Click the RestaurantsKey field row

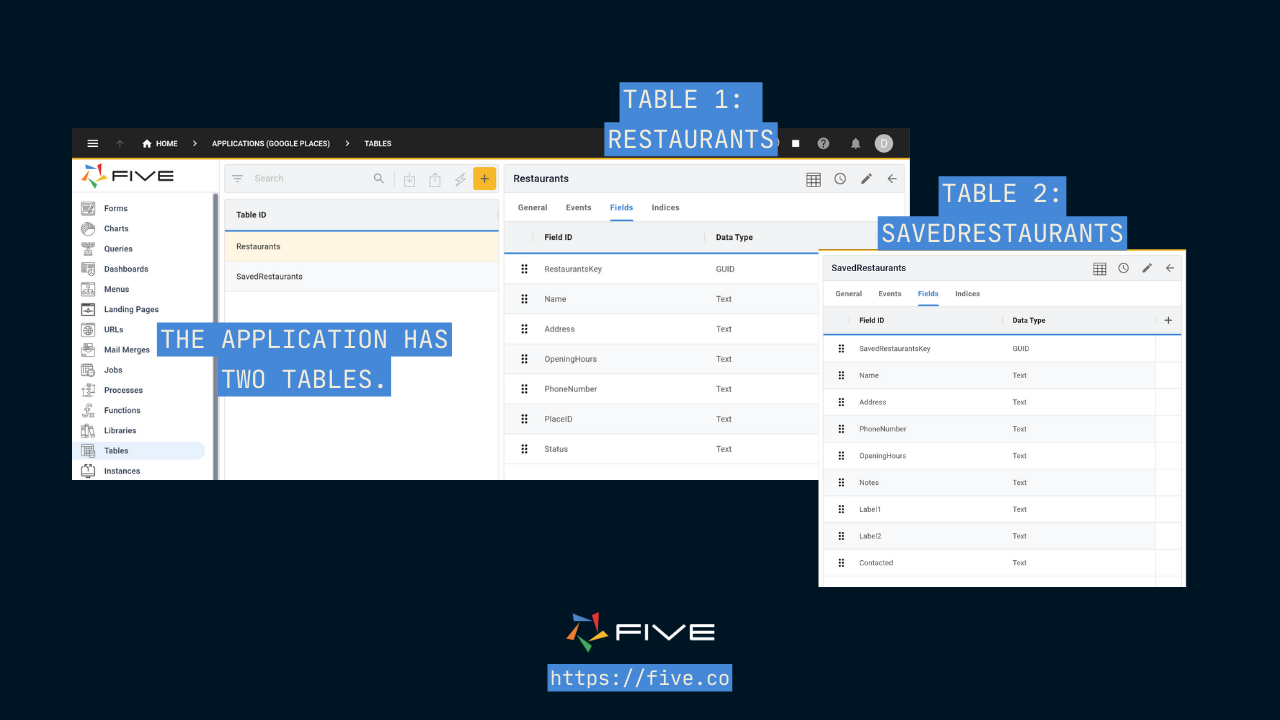[662, 269]
